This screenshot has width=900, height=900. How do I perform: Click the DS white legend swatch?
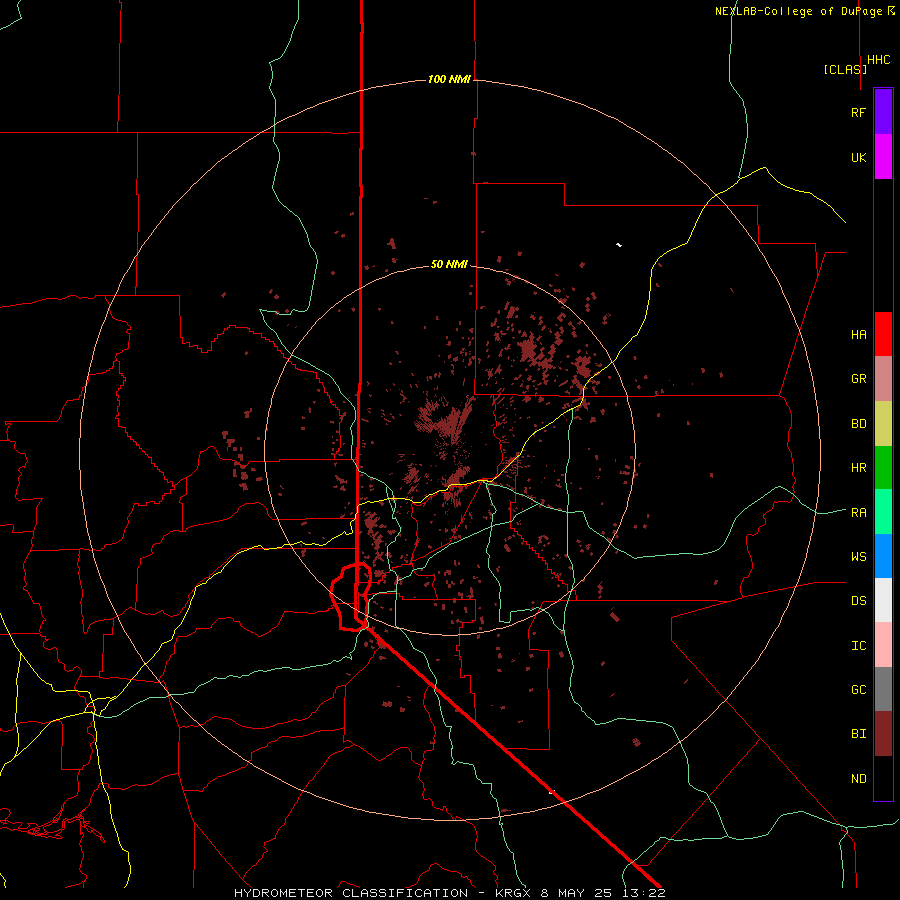pyautogui.click(x=883, y=600)
